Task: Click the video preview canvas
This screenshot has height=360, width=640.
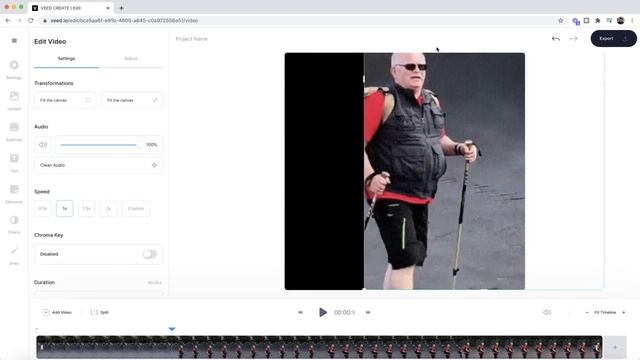Action: click(x=404, y=171)
